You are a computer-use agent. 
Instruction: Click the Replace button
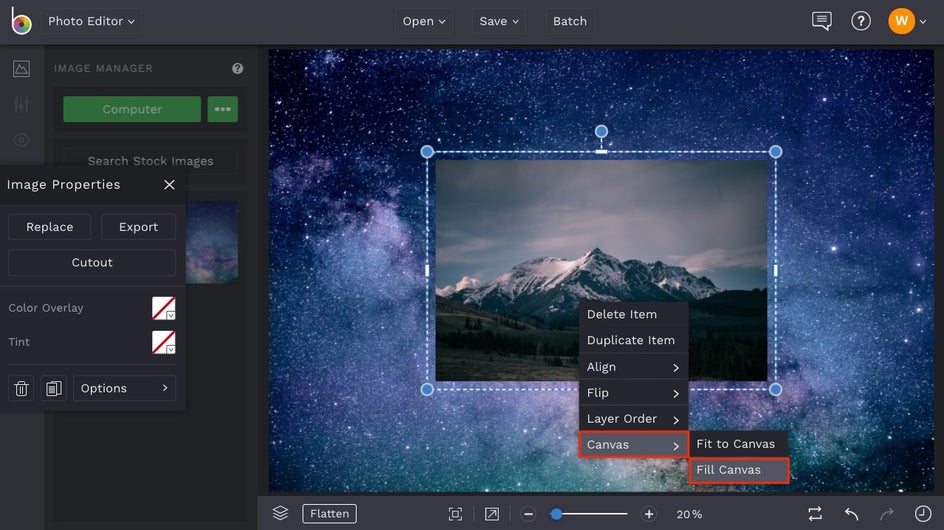[x=49, y=227]
